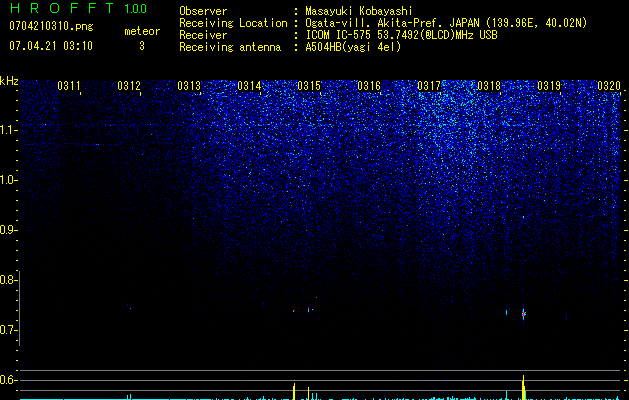This screenshot has width=629, height=400.
Task: Click the 0312 time marker
Action: pos(129,86)
